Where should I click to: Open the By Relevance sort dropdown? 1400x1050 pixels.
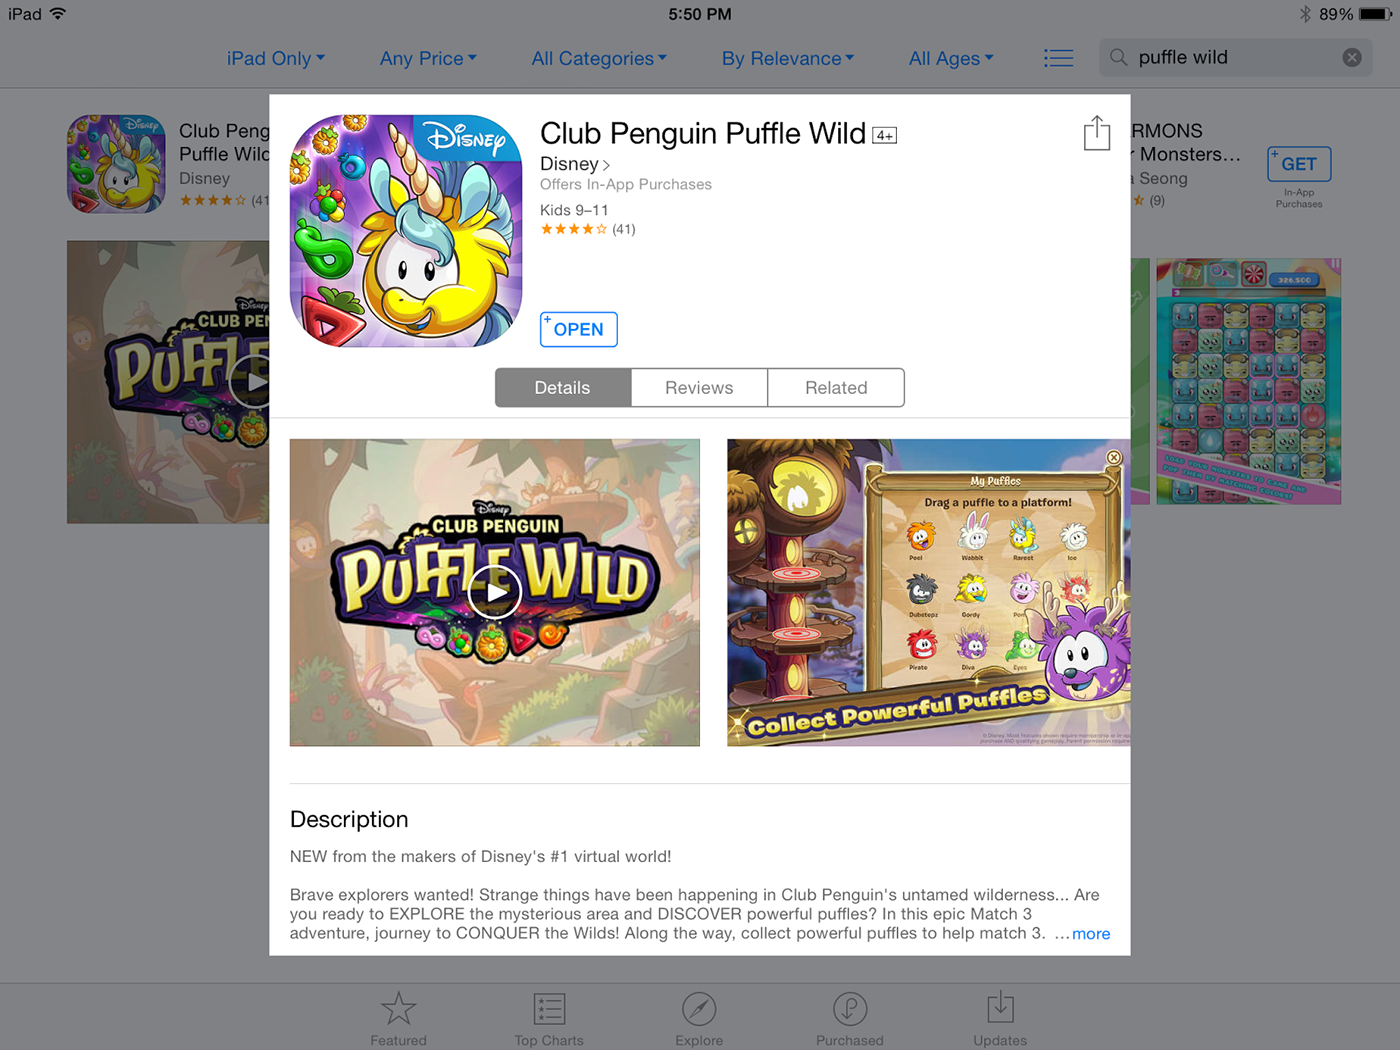788,58
